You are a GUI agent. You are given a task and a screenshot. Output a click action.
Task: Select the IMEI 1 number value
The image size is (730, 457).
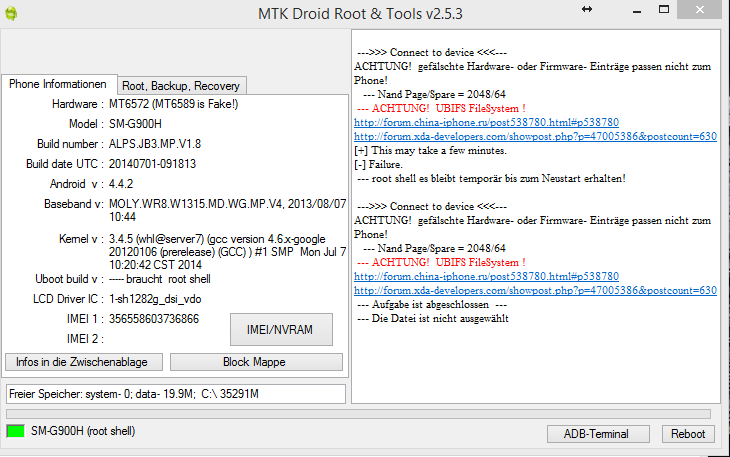[x=154, y=319]
